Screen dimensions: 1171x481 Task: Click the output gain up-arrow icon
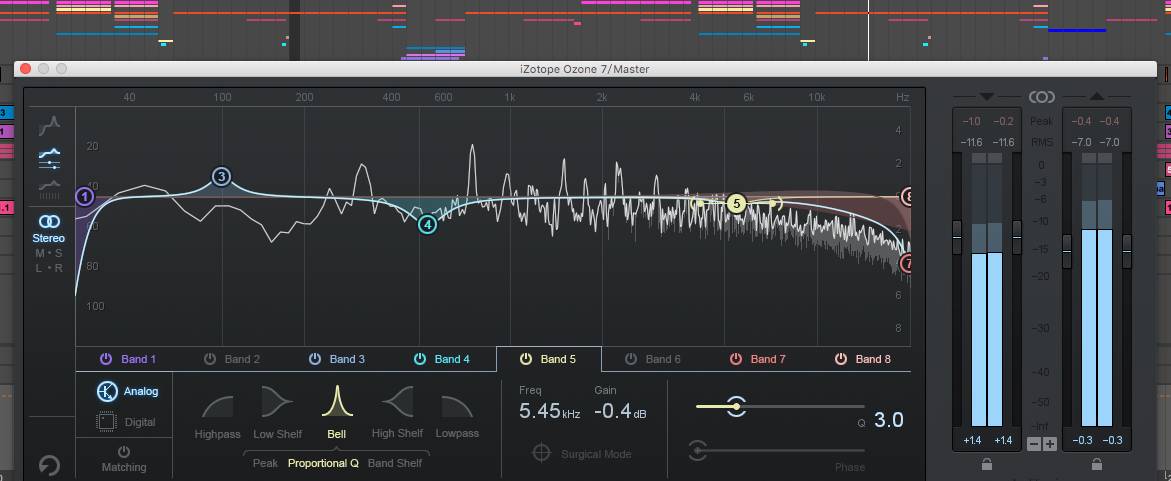point(1096,96)
